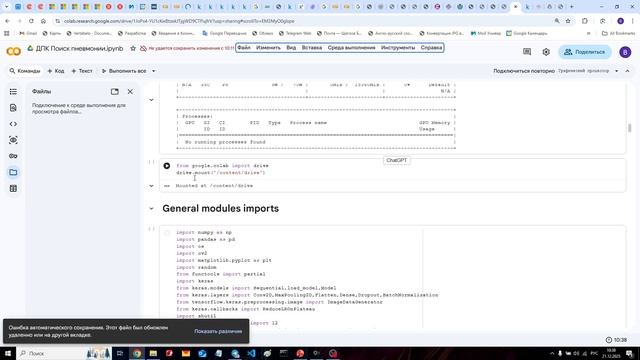Open the secrets key sidebar icon
This screenshot has width=640, height=360.
[13, 156]
